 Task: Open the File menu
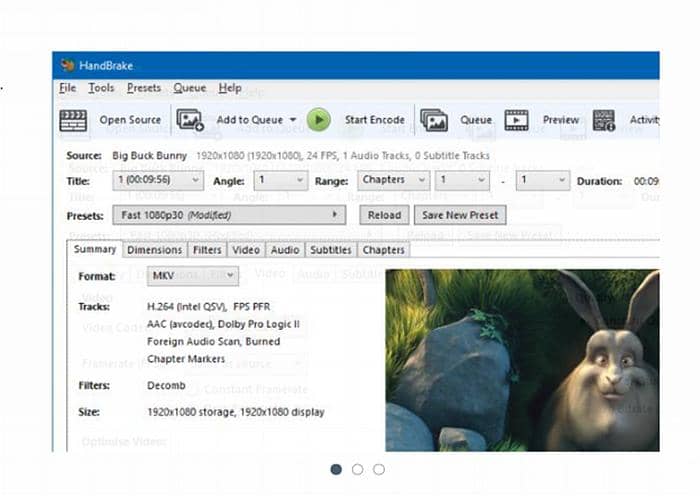pyautogui.click(x=67, y=88)
